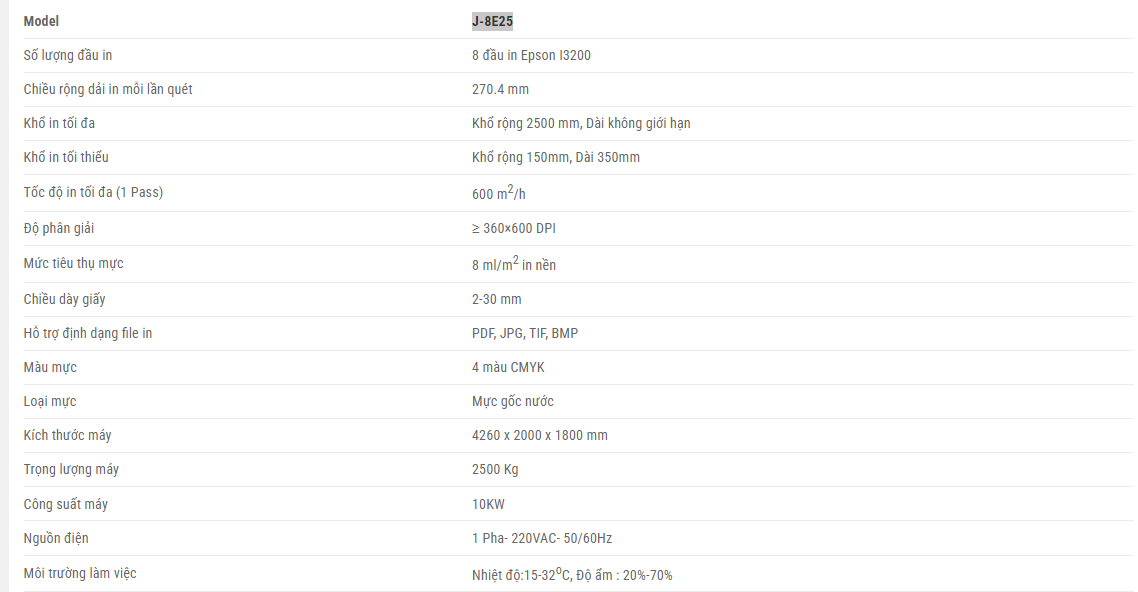The height and width of the screenshot is (592, 1138).
Task: Click the "Loại mực" row label
Action: pyautogui.click(x=50, y=401)
